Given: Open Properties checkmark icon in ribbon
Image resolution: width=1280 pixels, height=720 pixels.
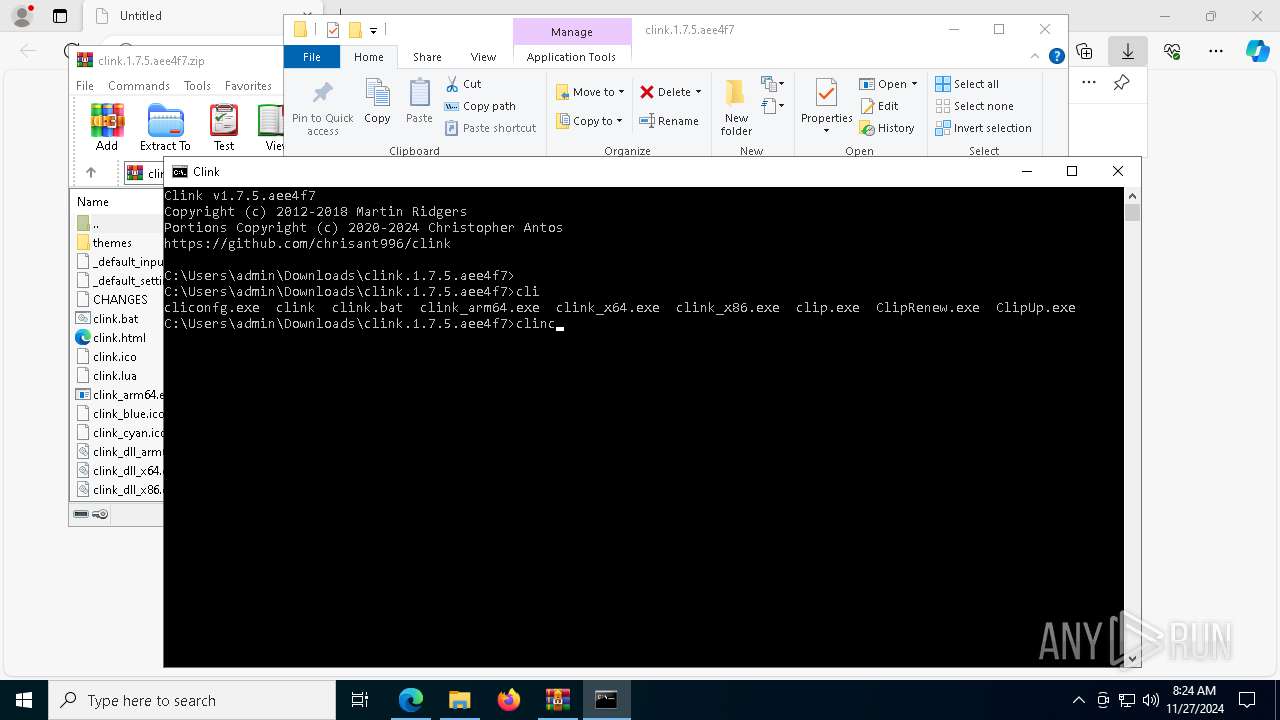Looking at the screenshot, I should click(826, 94).
